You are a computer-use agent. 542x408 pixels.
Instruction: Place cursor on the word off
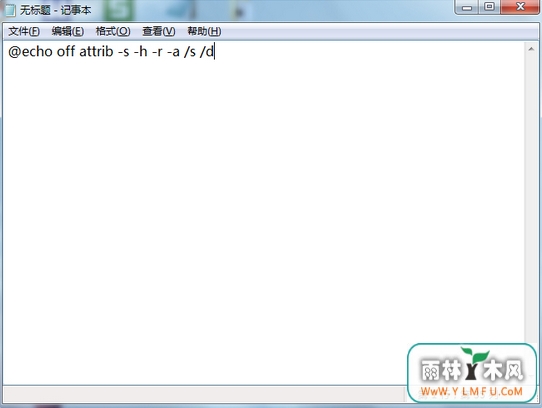66,52
